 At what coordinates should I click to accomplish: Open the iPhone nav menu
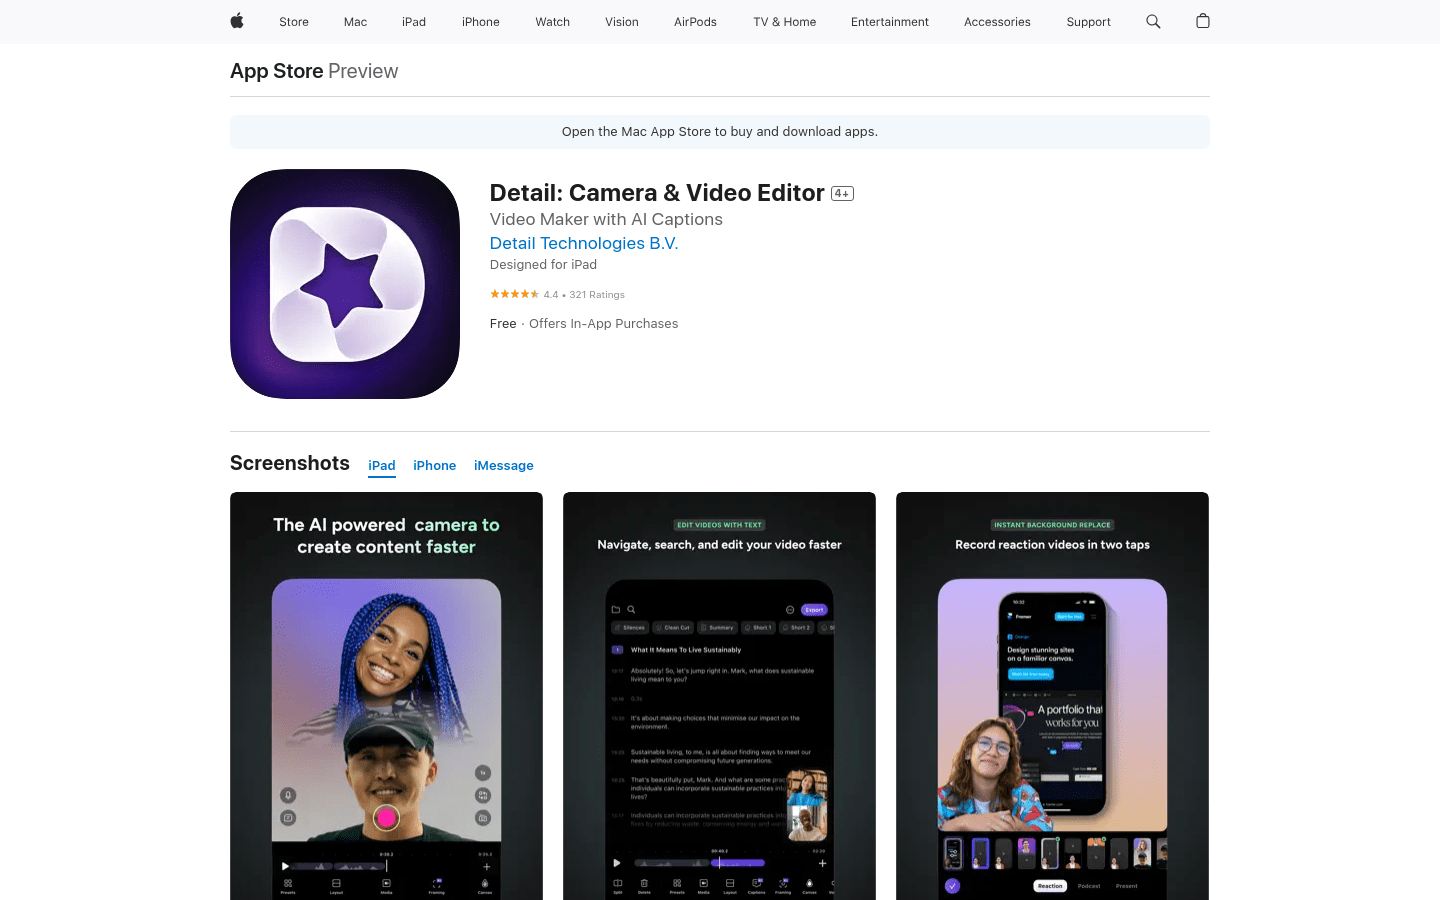click(481, 22)
